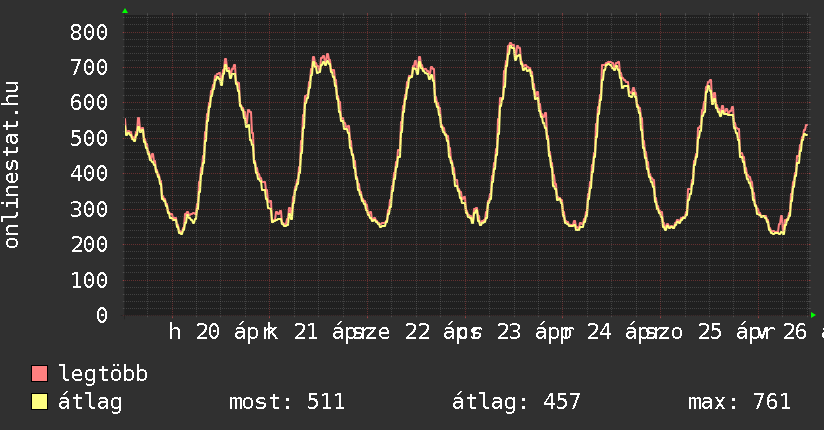Click the pink legtöbb legend swatch
Viewport: 824px width, 430px height.
(40, 374)
